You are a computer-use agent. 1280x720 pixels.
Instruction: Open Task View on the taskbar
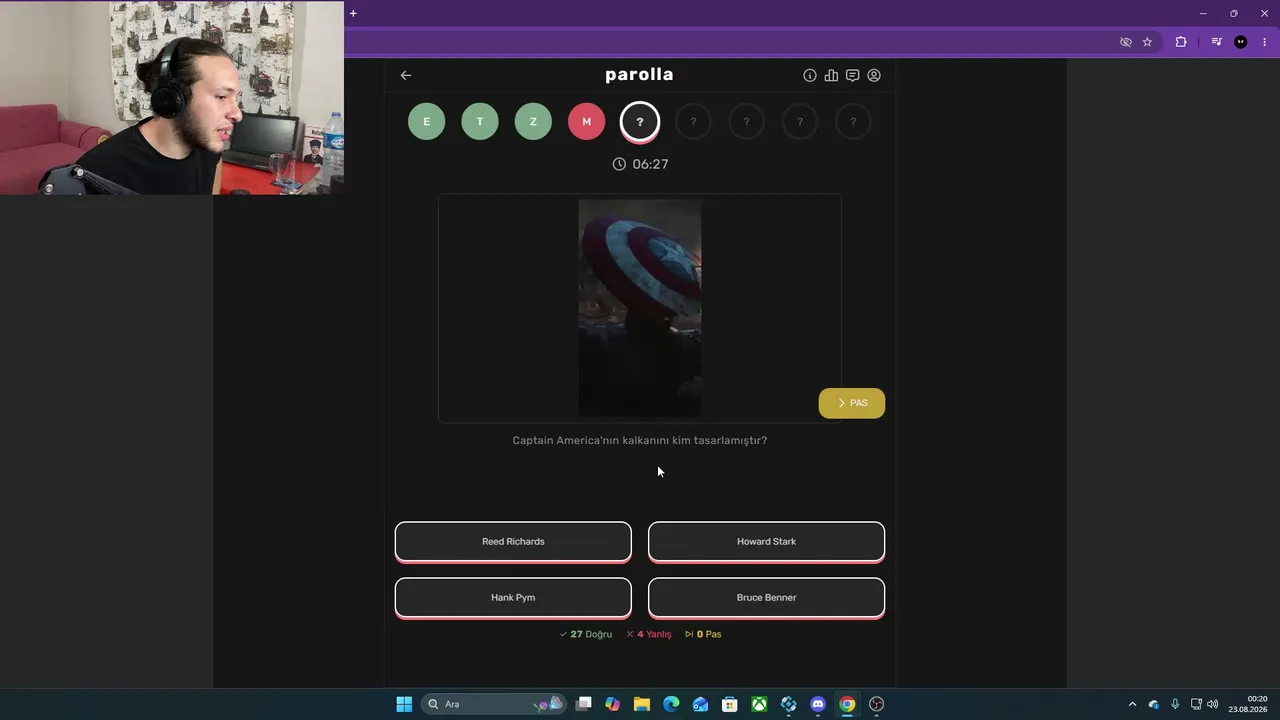(584, 704)
